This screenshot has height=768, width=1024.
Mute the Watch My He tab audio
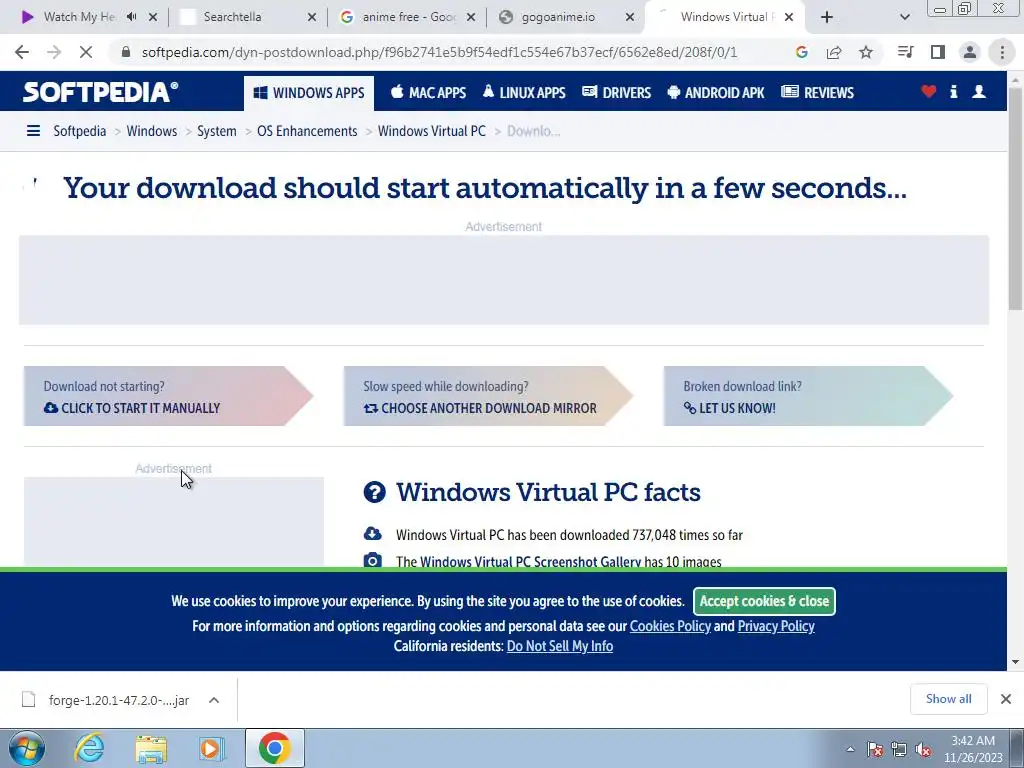[132, 17]
